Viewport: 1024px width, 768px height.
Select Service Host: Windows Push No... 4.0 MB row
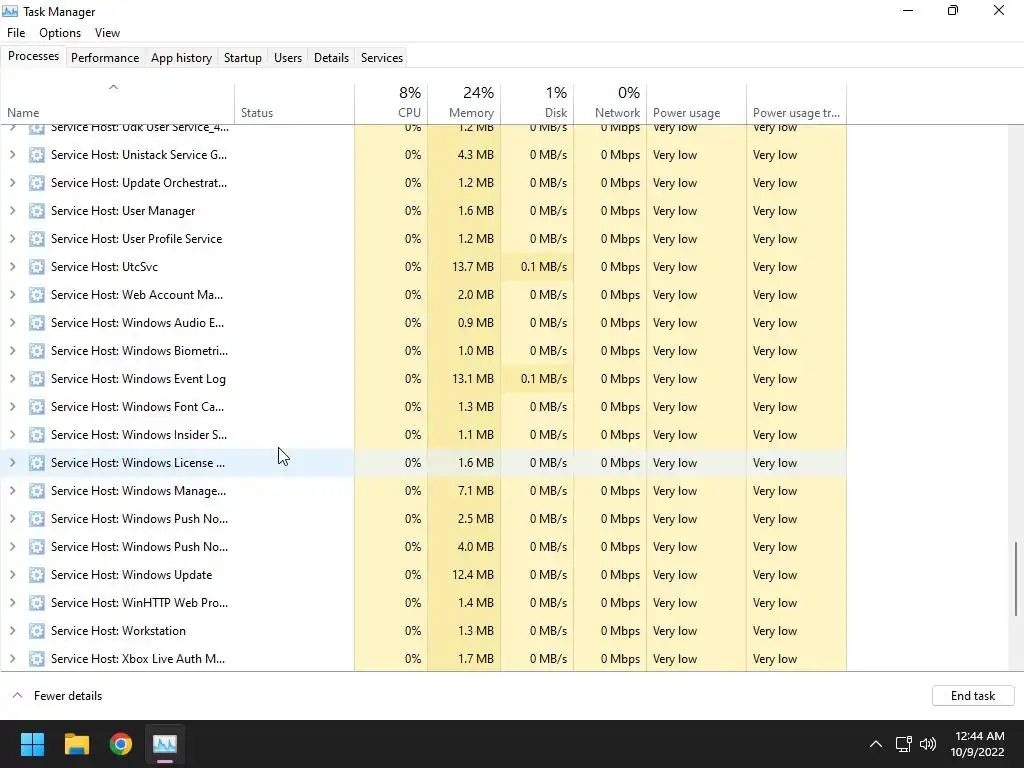pyautogui.click(x=423, y=547)
